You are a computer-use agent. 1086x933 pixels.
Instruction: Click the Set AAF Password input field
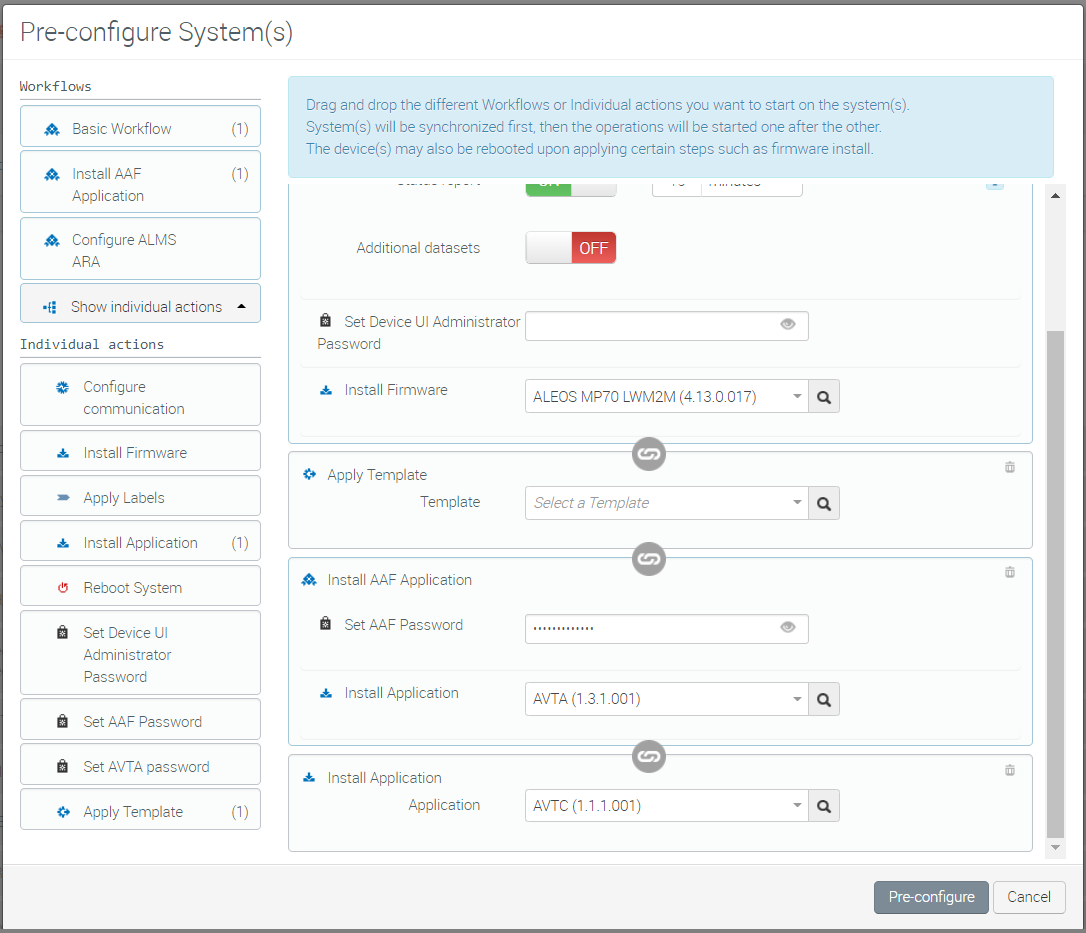(650, 628)
